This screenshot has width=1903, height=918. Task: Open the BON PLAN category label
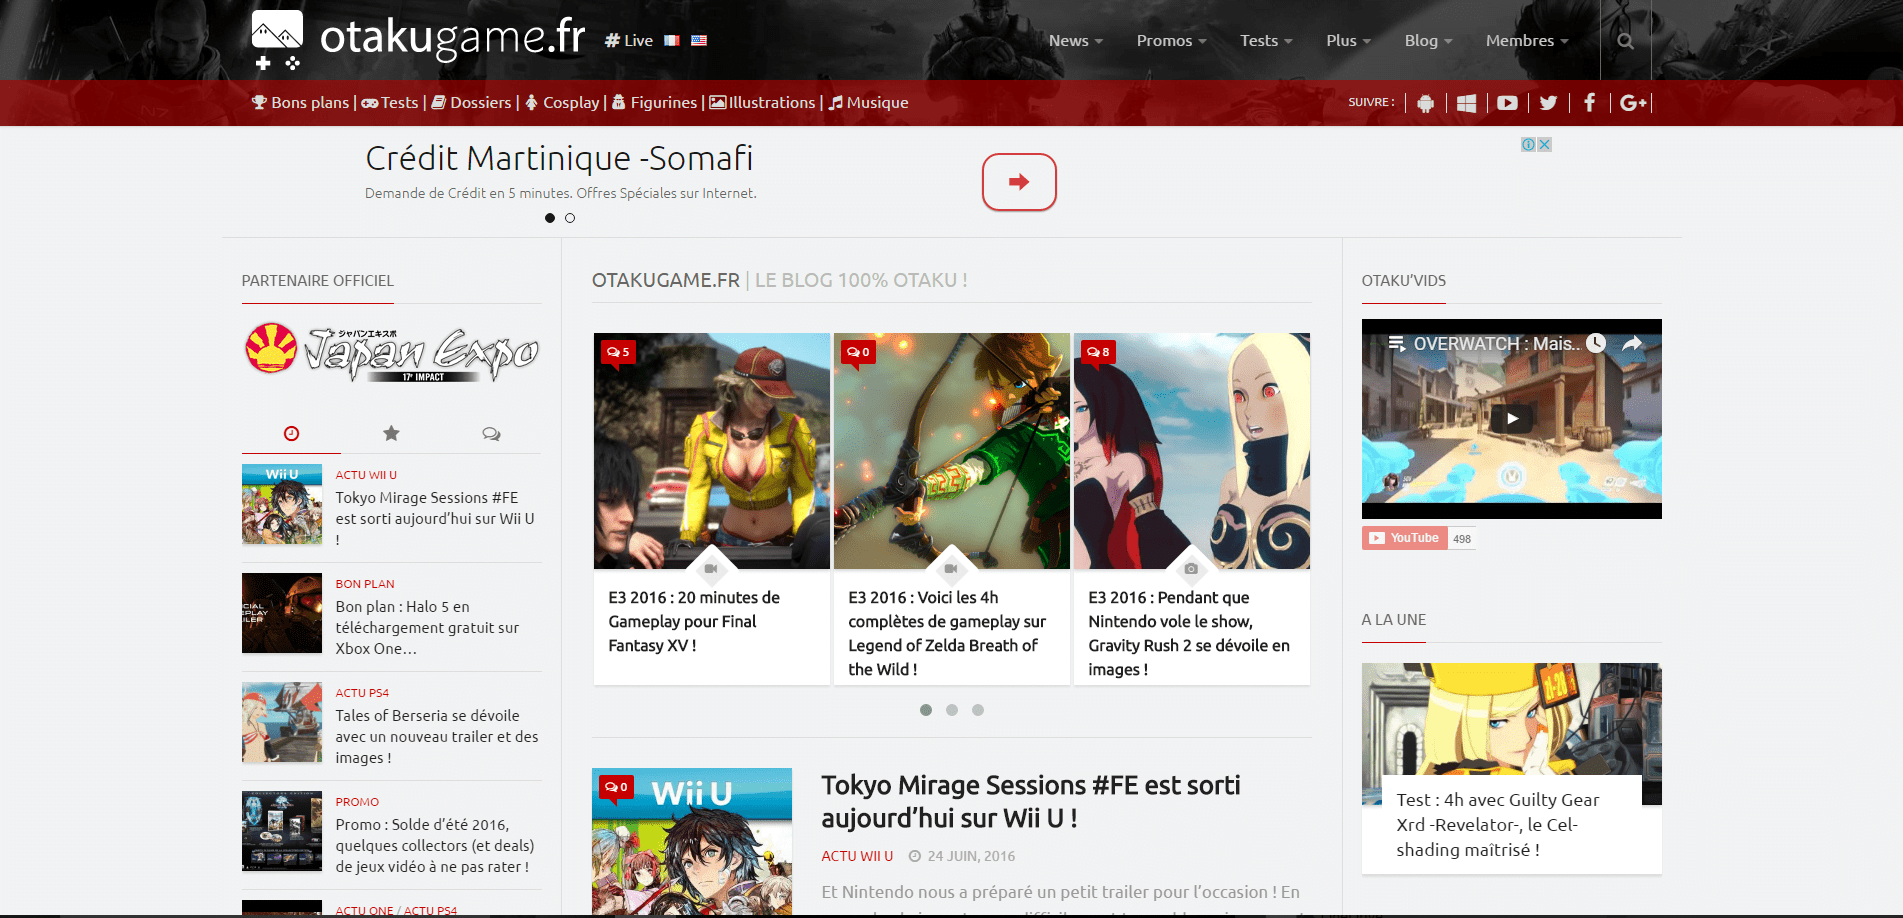pyautogui.click(x=365, y=584)
